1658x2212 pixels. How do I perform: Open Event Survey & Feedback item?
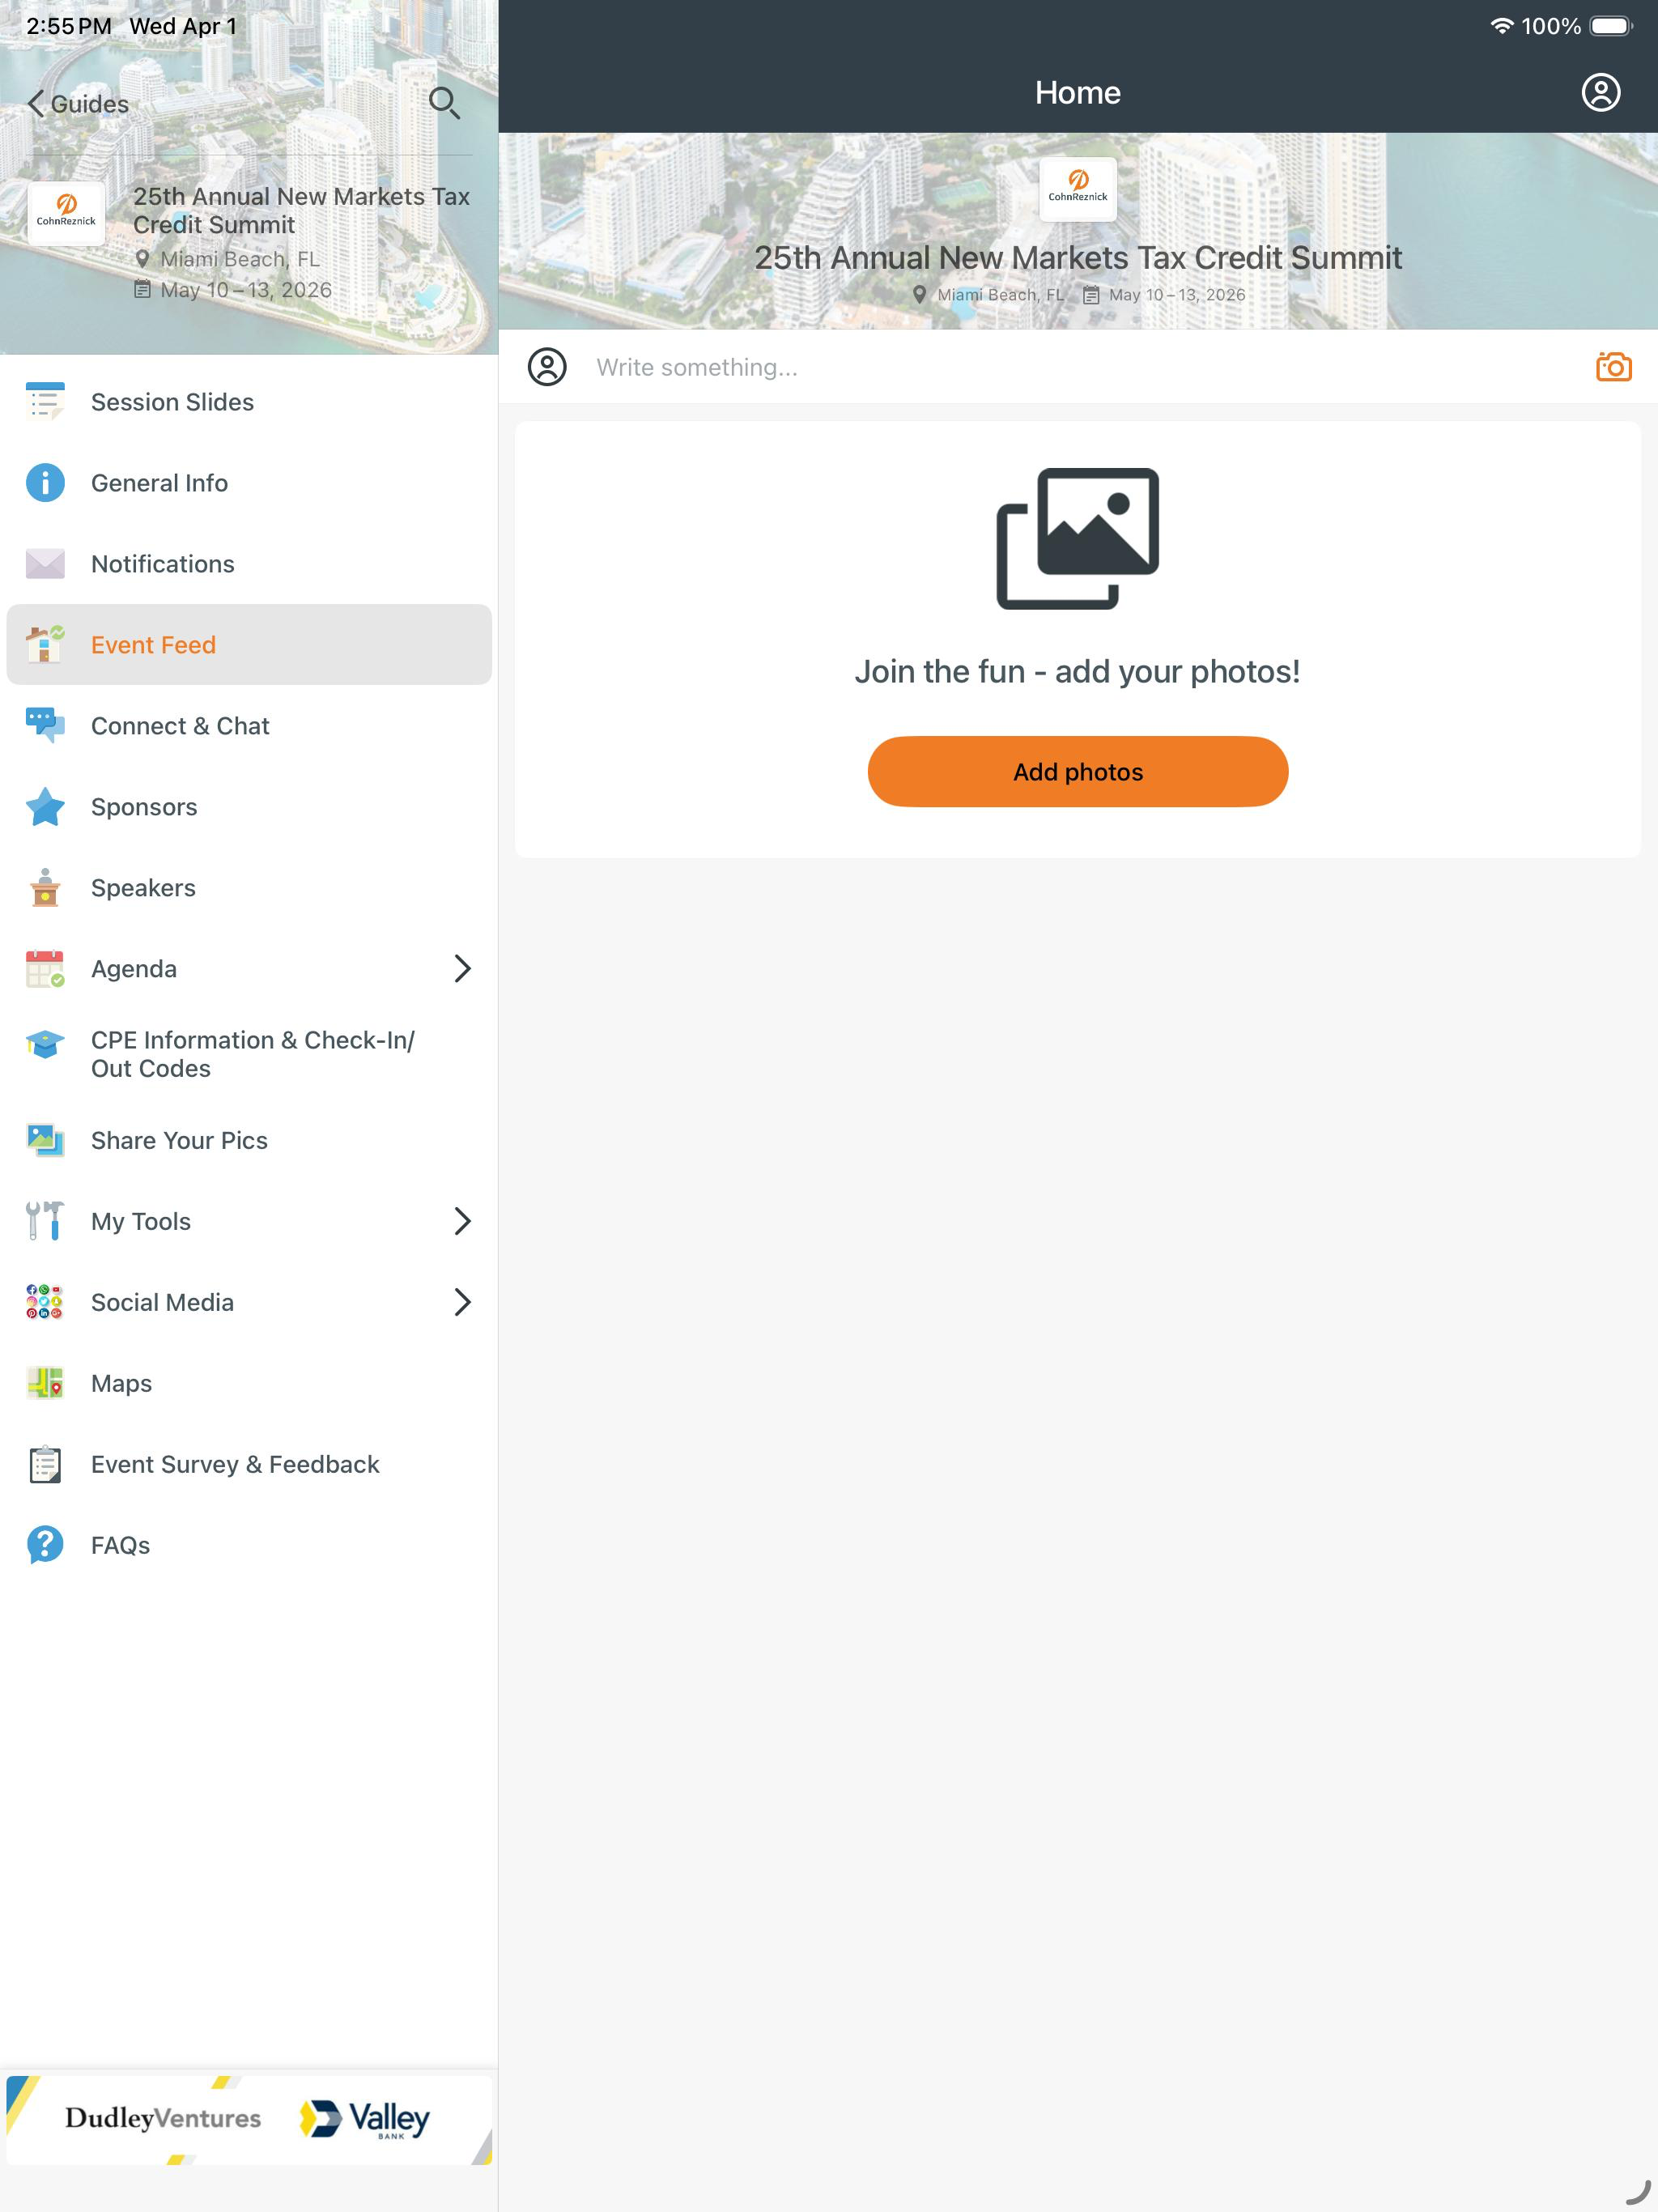249,1464
